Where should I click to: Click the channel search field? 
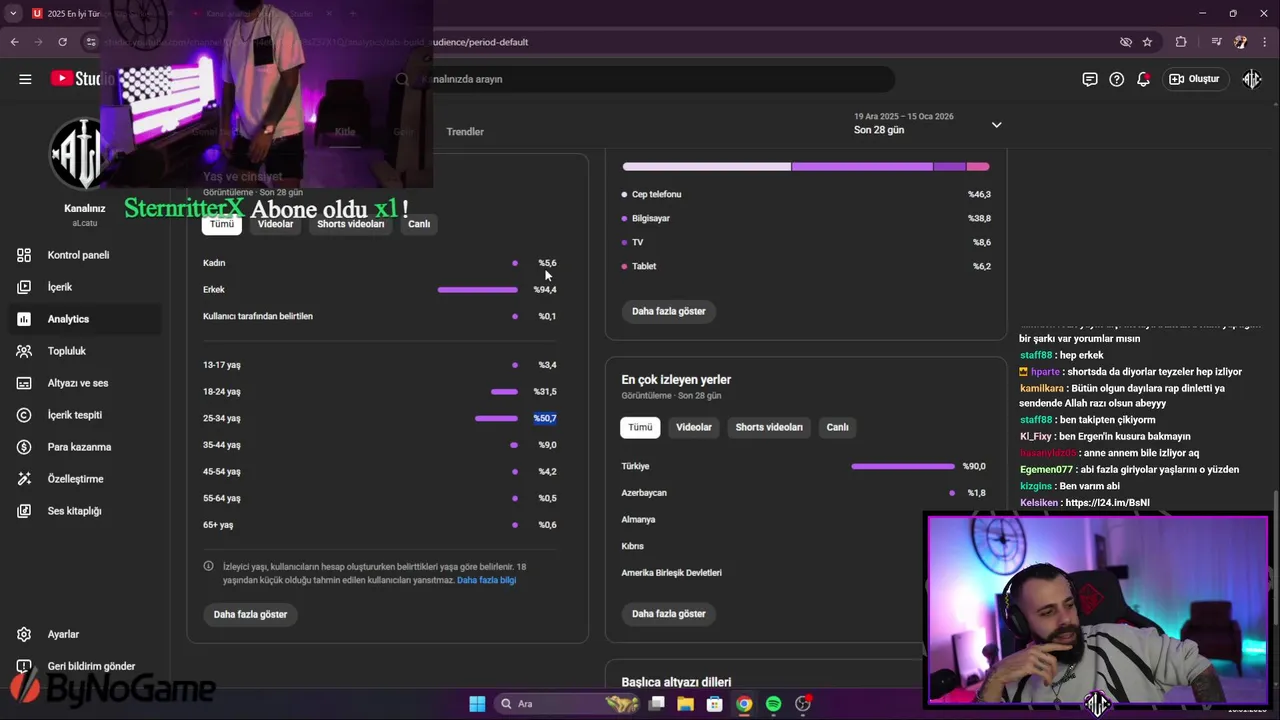point(640,79)
